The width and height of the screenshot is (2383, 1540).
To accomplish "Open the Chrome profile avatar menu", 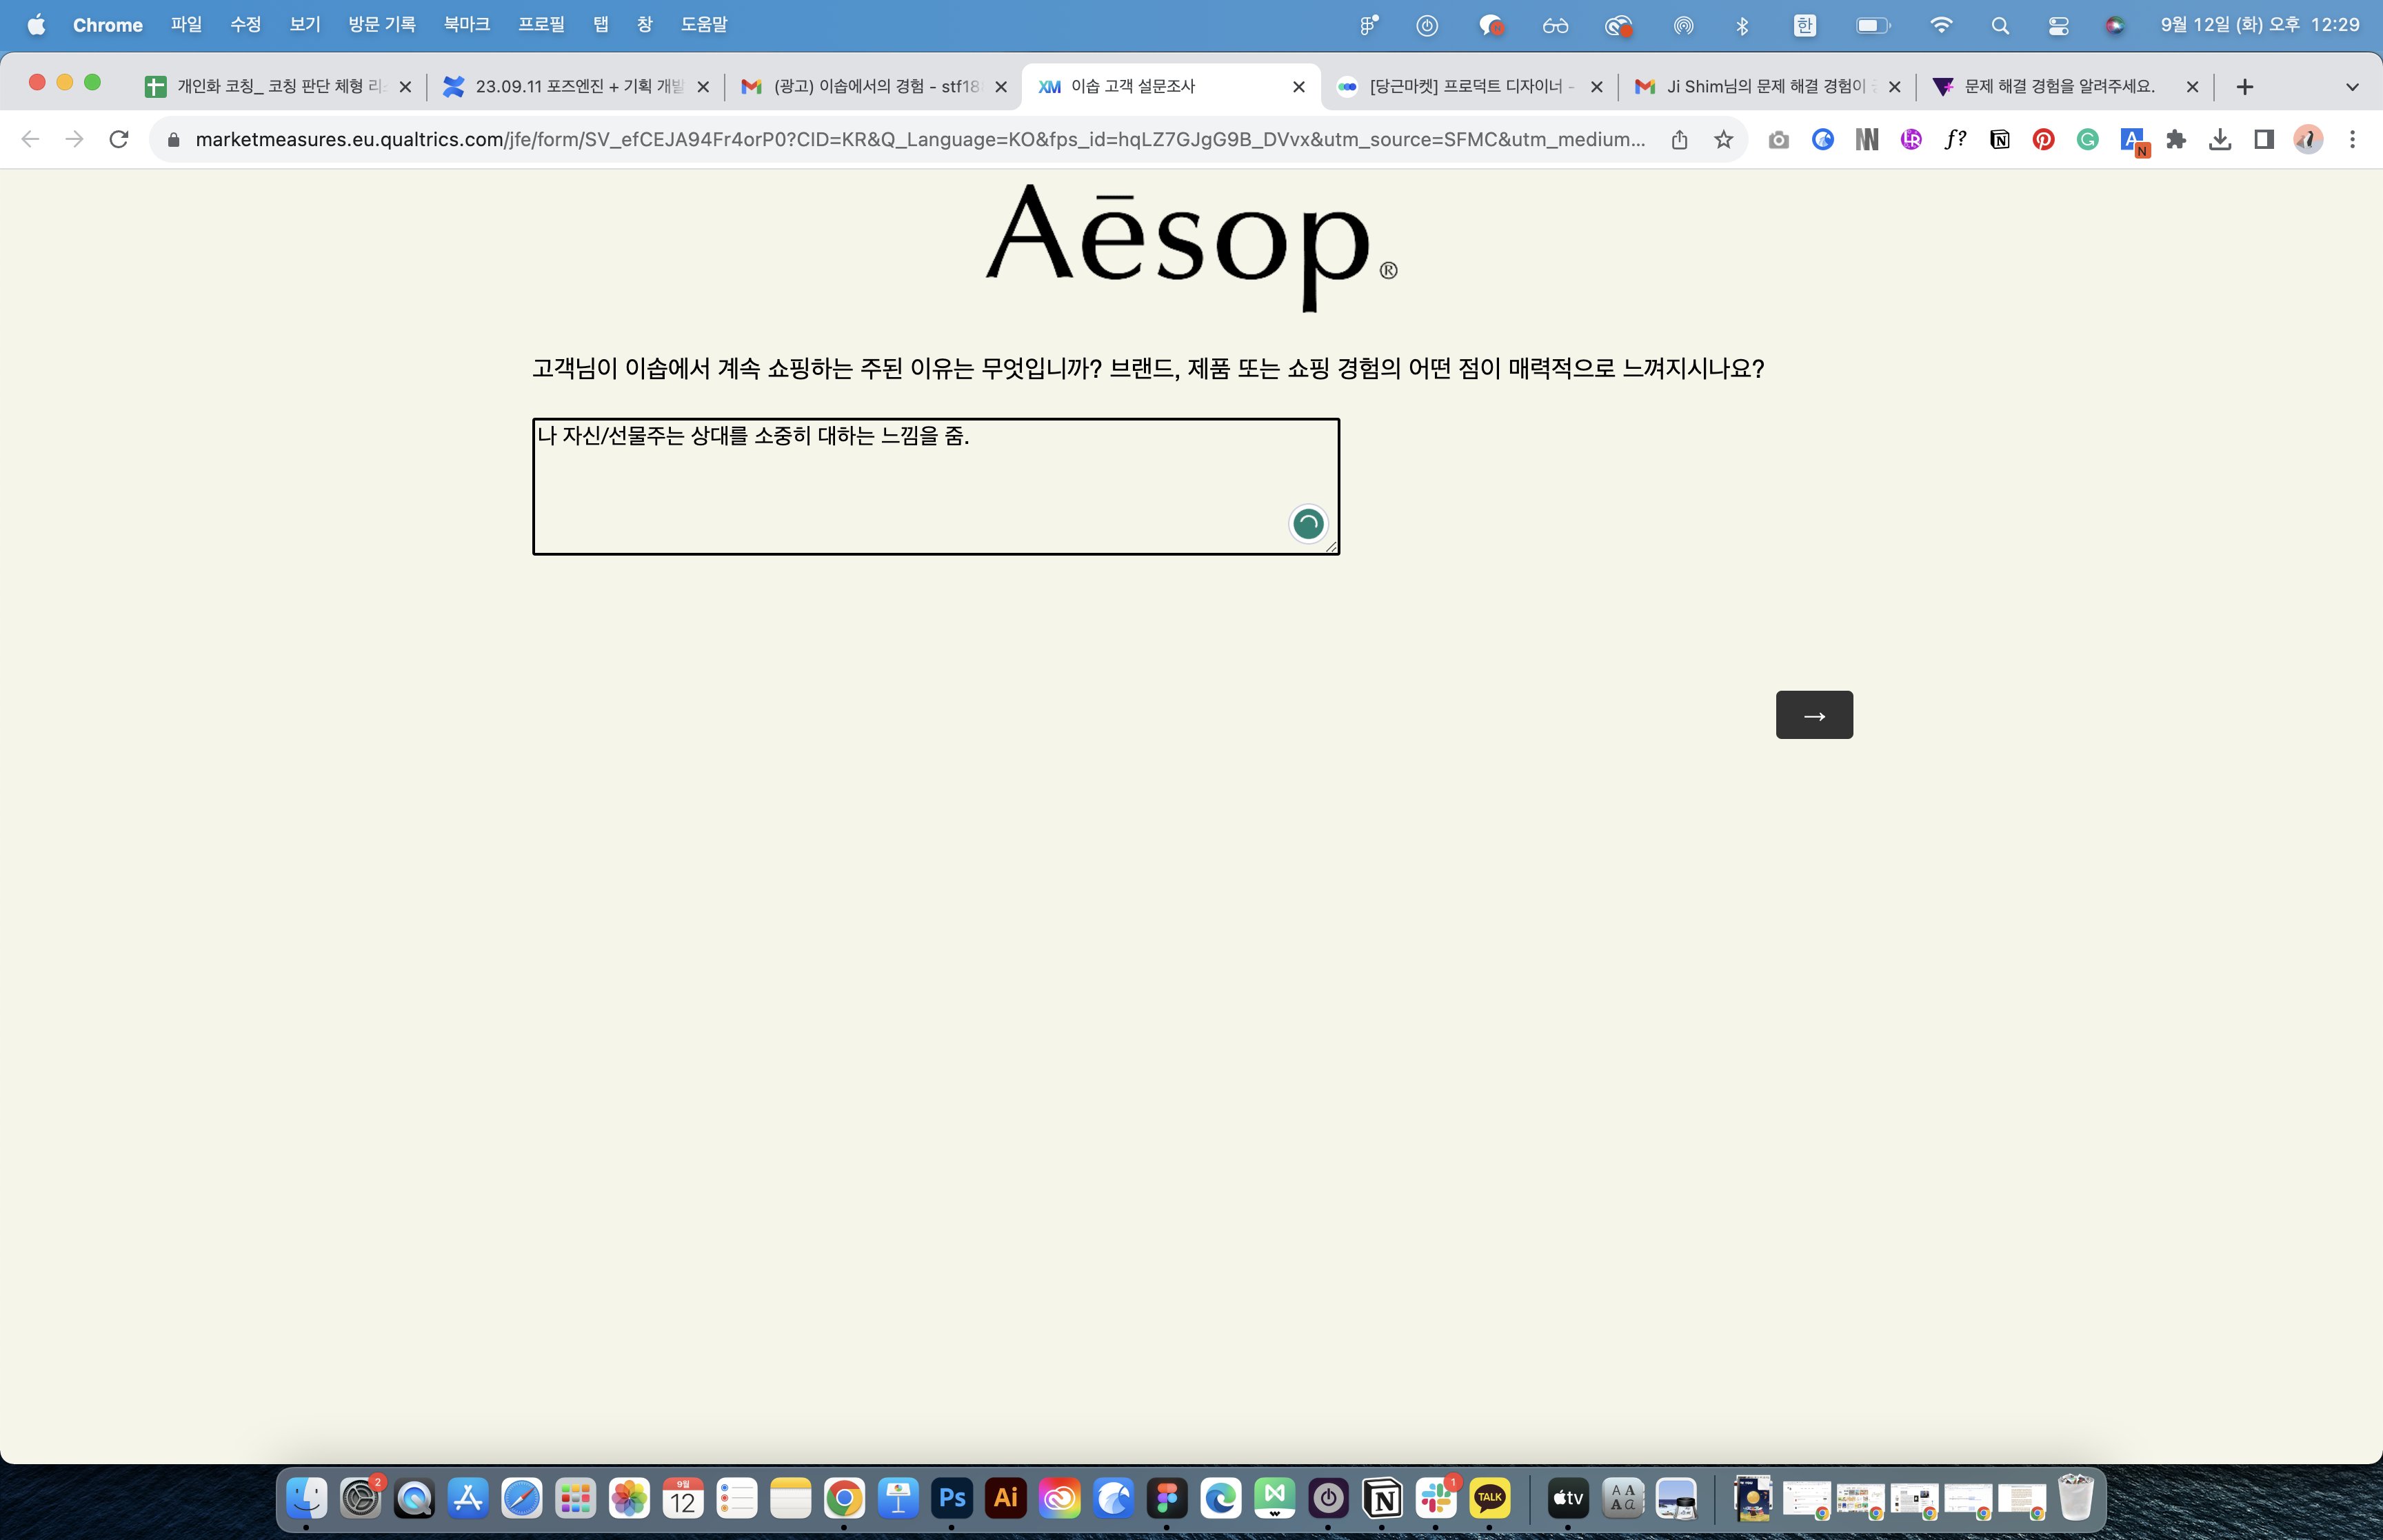I will click(2308, 140).
